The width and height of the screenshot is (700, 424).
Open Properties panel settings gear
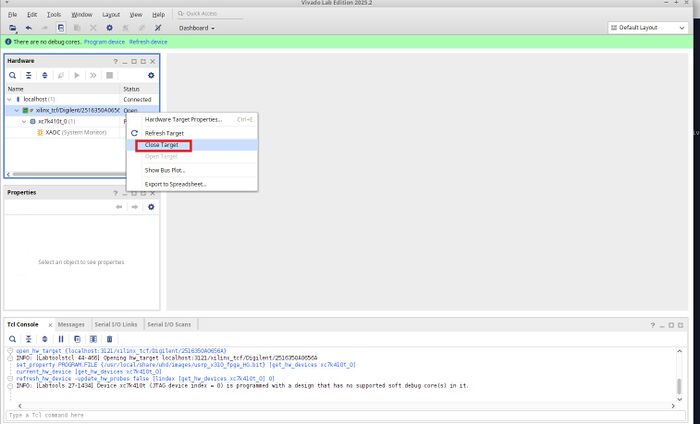151,207
